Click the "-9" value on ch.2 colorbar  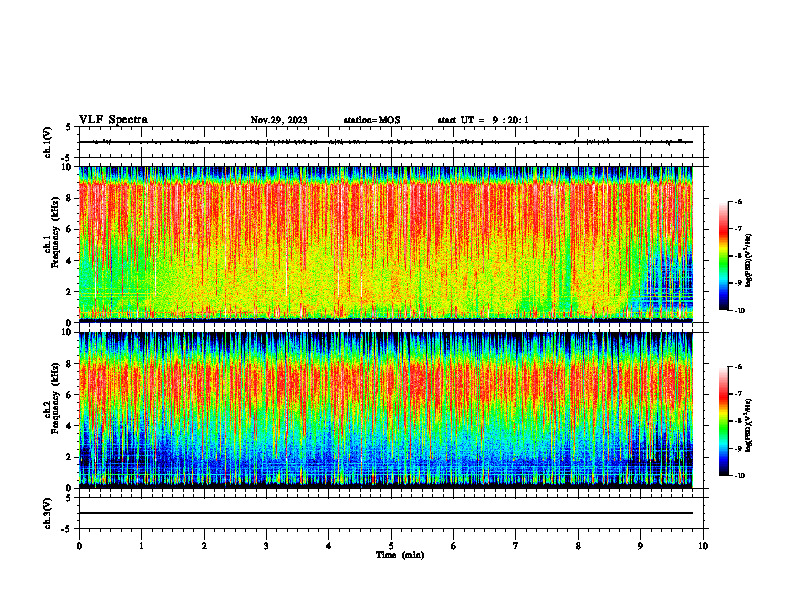point(738,448)
